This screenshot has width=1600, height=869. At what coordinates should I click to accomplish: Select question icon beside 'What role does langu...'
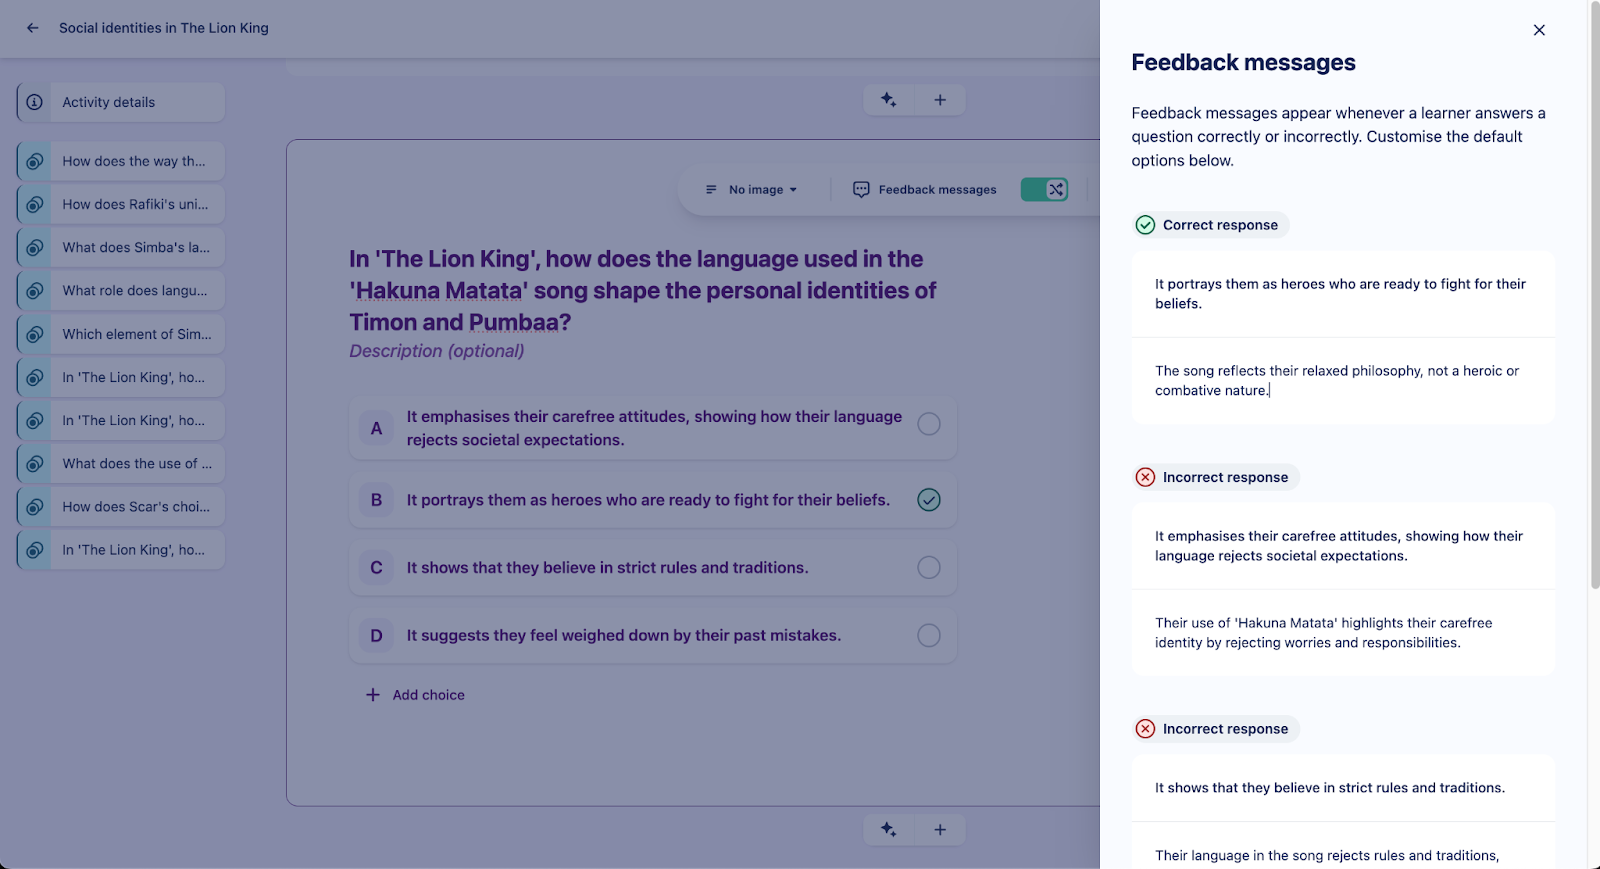(x=35, y=290)
